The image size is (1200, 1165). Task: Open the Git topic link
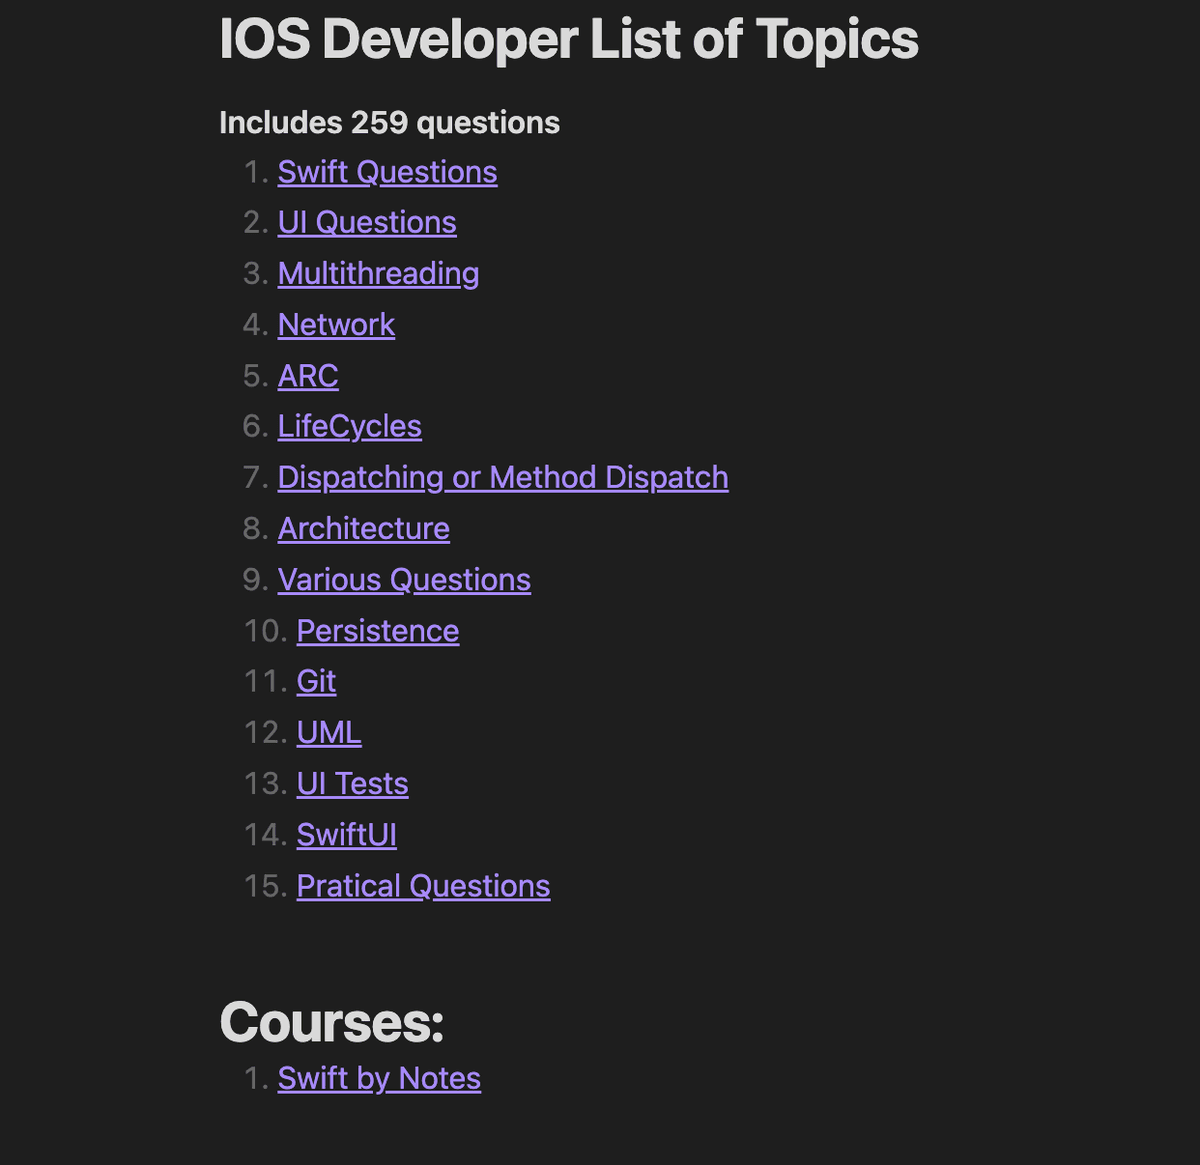pos(316,681)
